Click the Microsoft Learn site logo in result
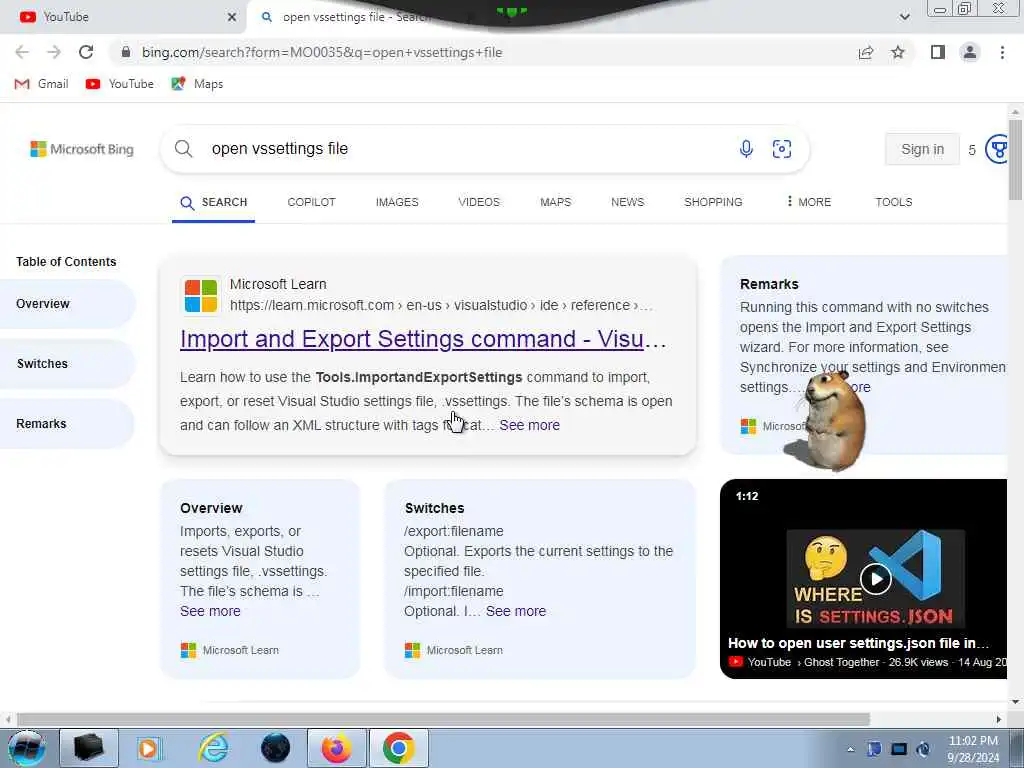The width and height of the screenshot is (1024, 768). point(201,296)
